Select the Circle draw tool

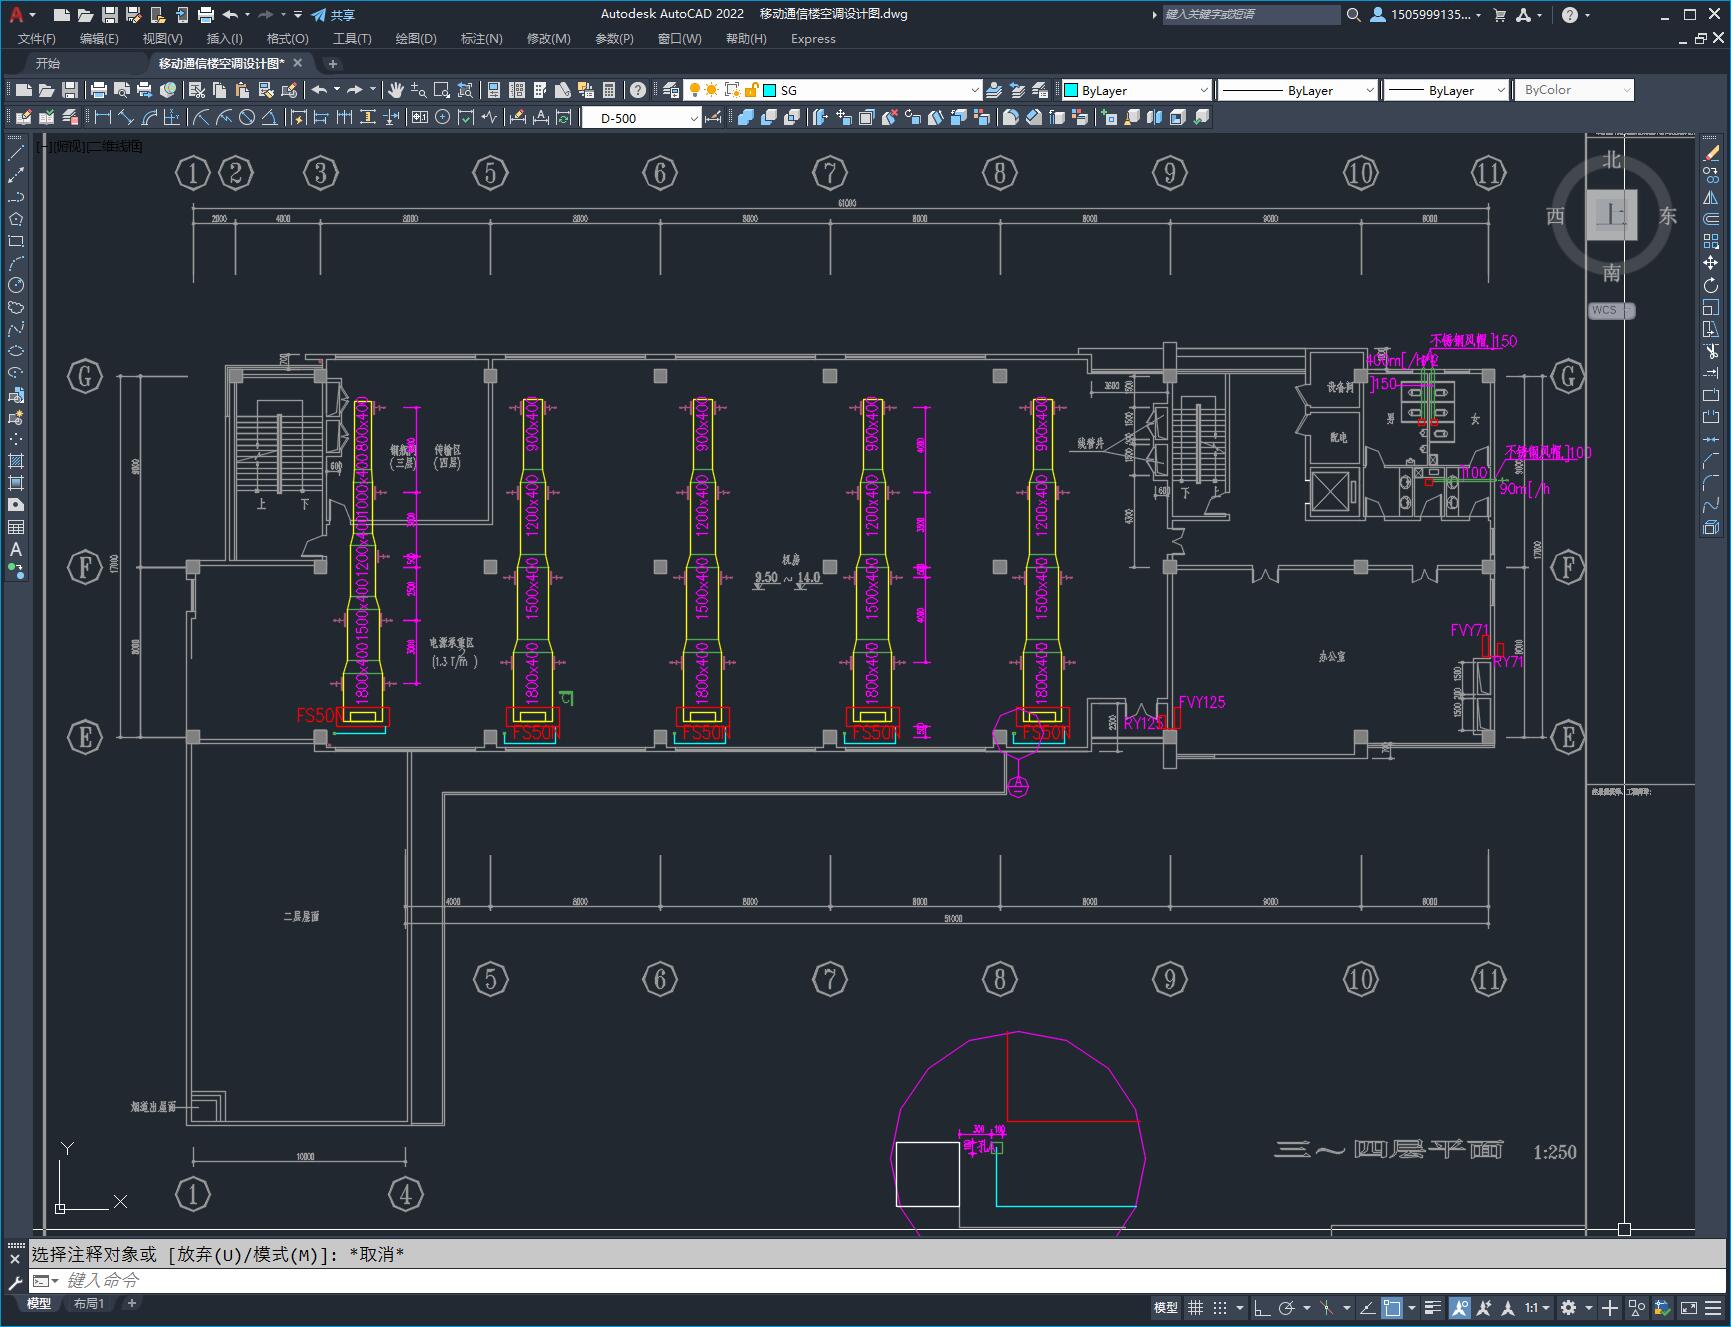[x=16, y=285]
